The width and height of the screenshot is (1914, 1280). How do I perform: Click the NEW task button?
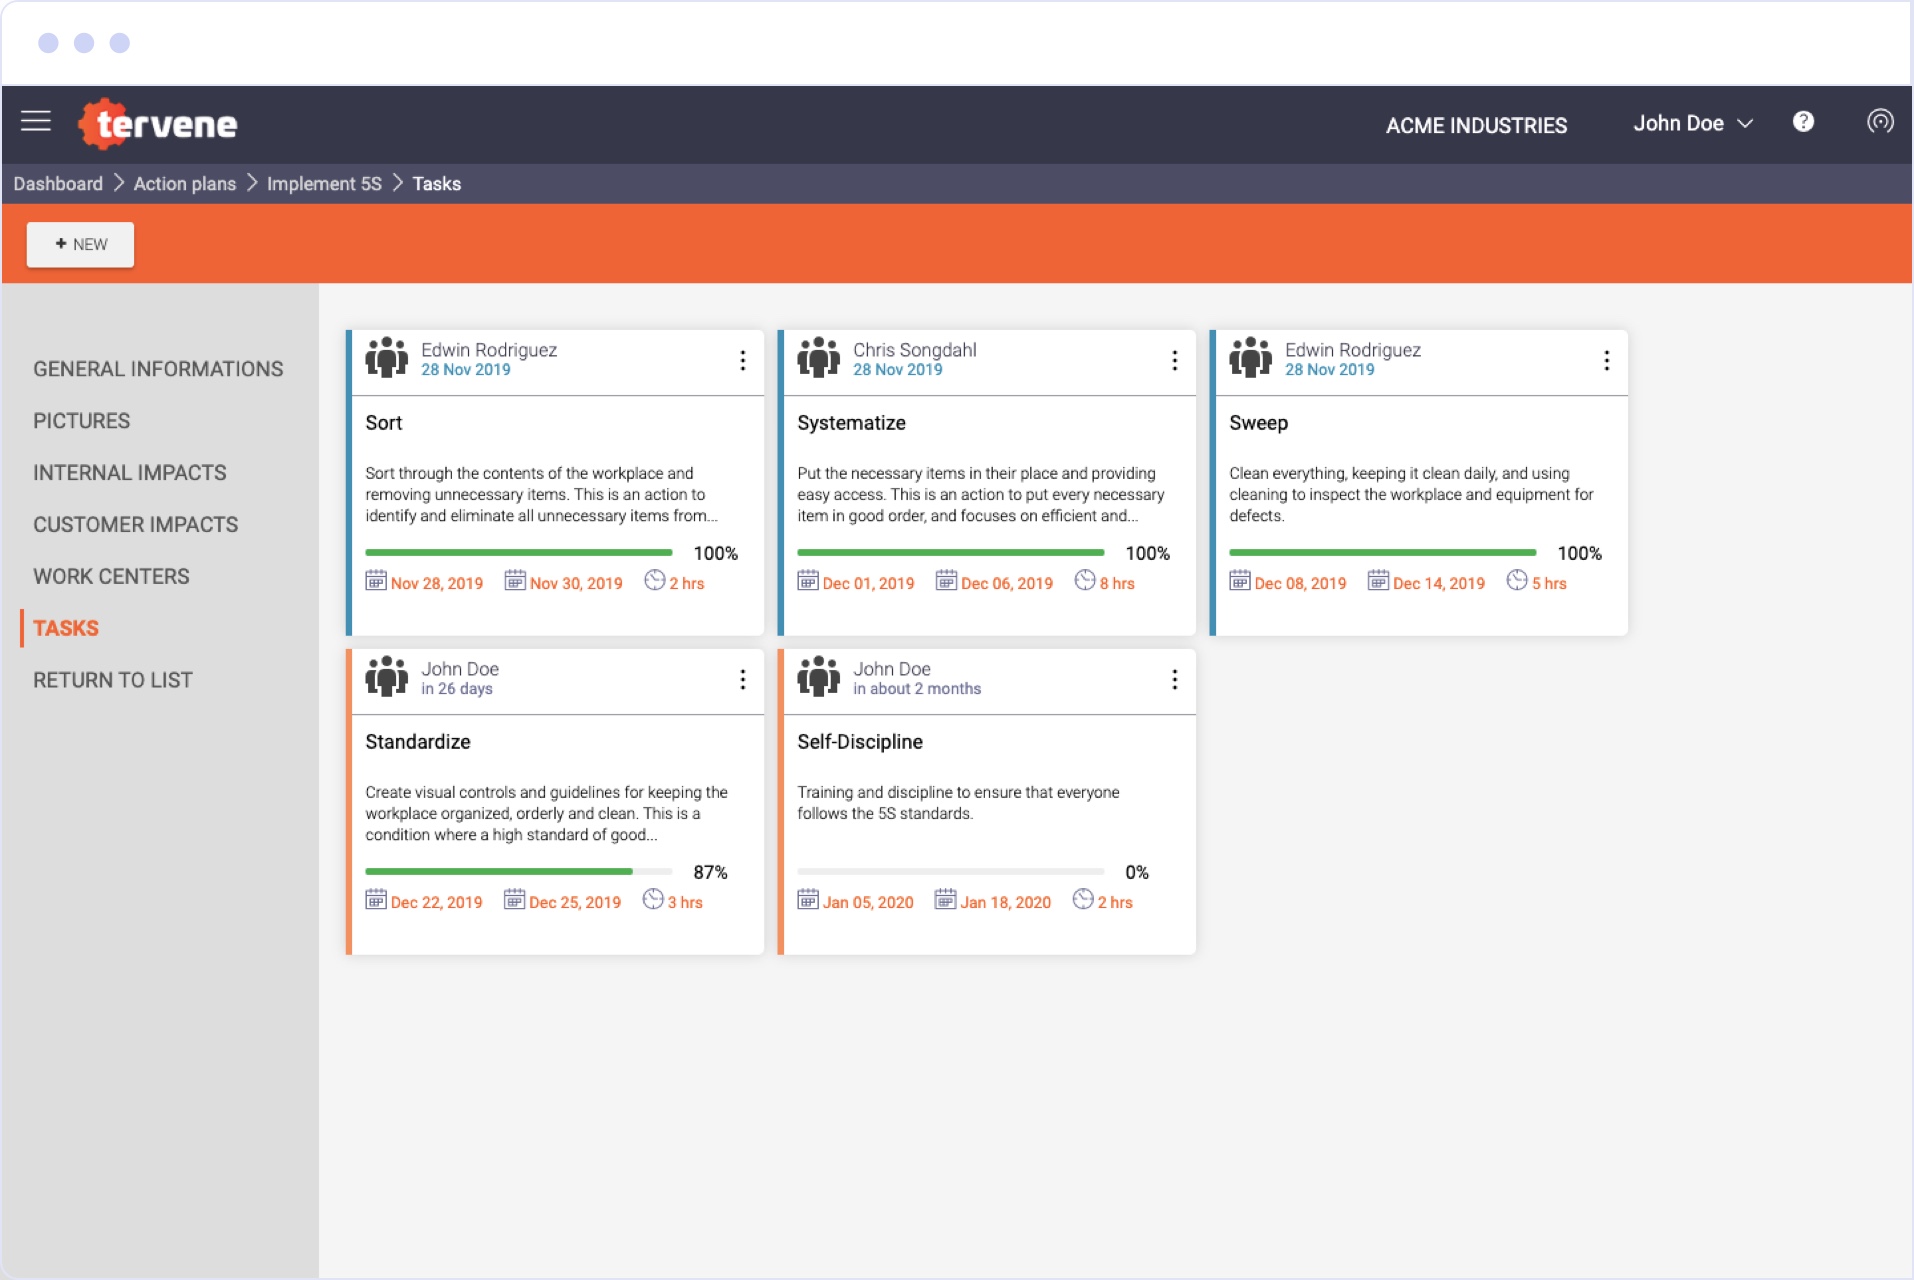[x=80, y=244]
